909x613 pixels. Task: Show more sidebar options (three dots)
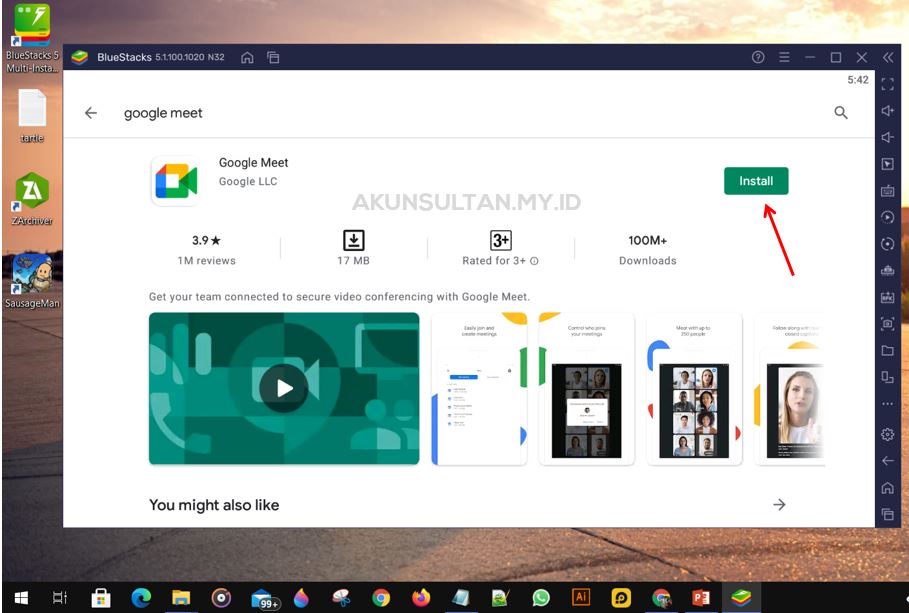(888, 404)
